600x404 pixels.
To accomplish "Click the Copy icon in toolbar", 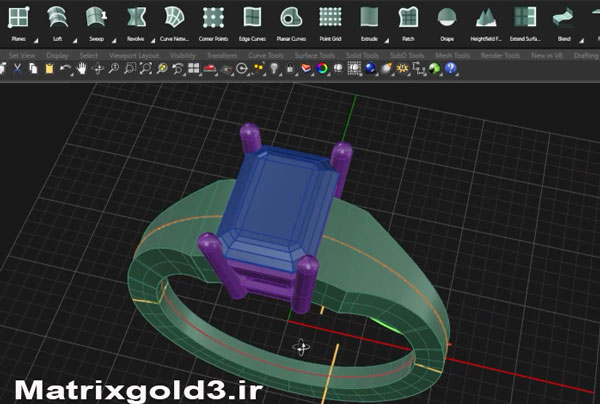I will 33,69.
